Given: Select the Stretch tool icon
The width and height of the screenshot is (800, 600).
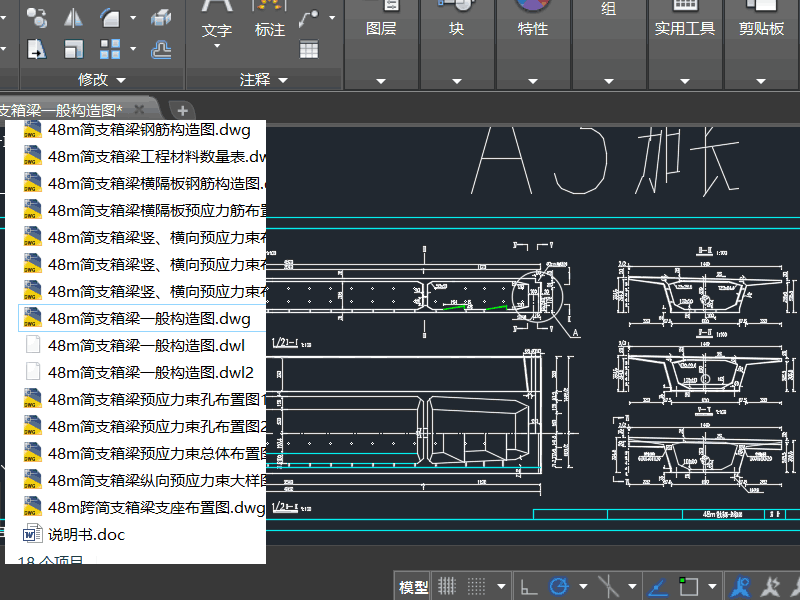Looking at the screenshot, I should 37,49.
